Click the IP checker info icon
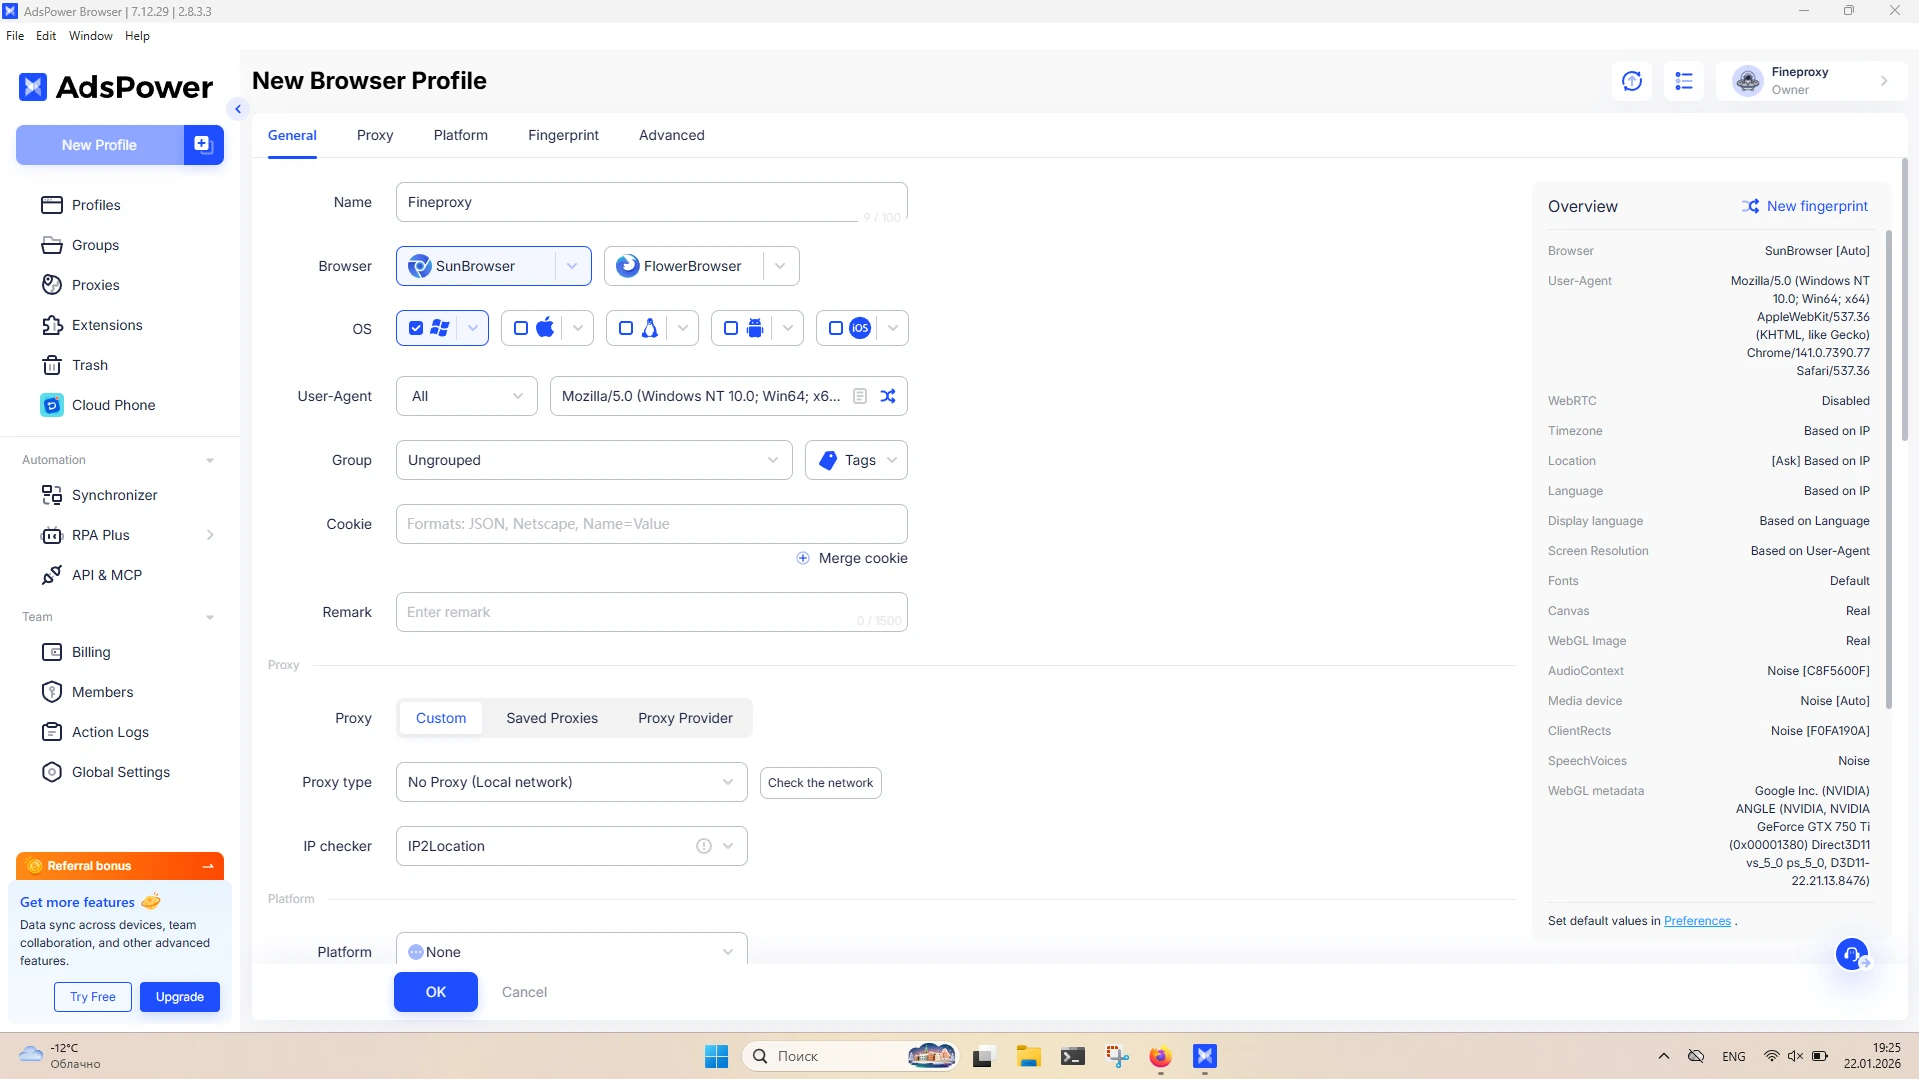 click(704, 846)
